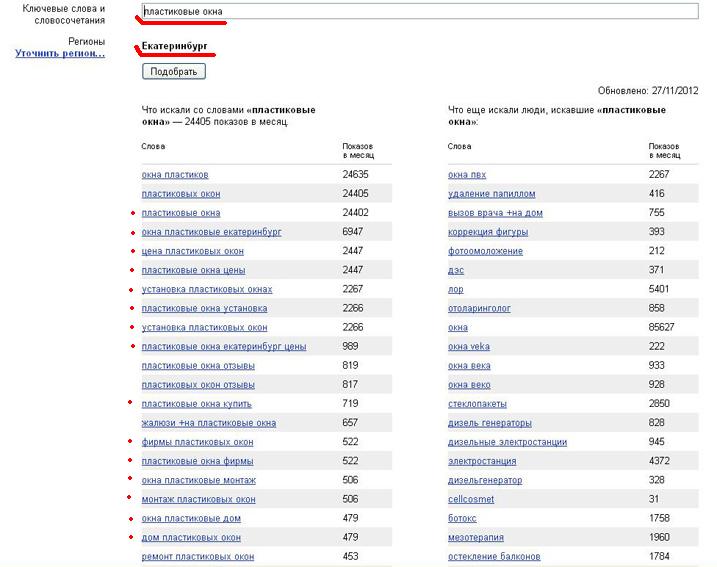Screen dimensions: 717x567
Task: Open 'остекление балконов' related link
Action: pyautogui.click(x=494, y=557)
